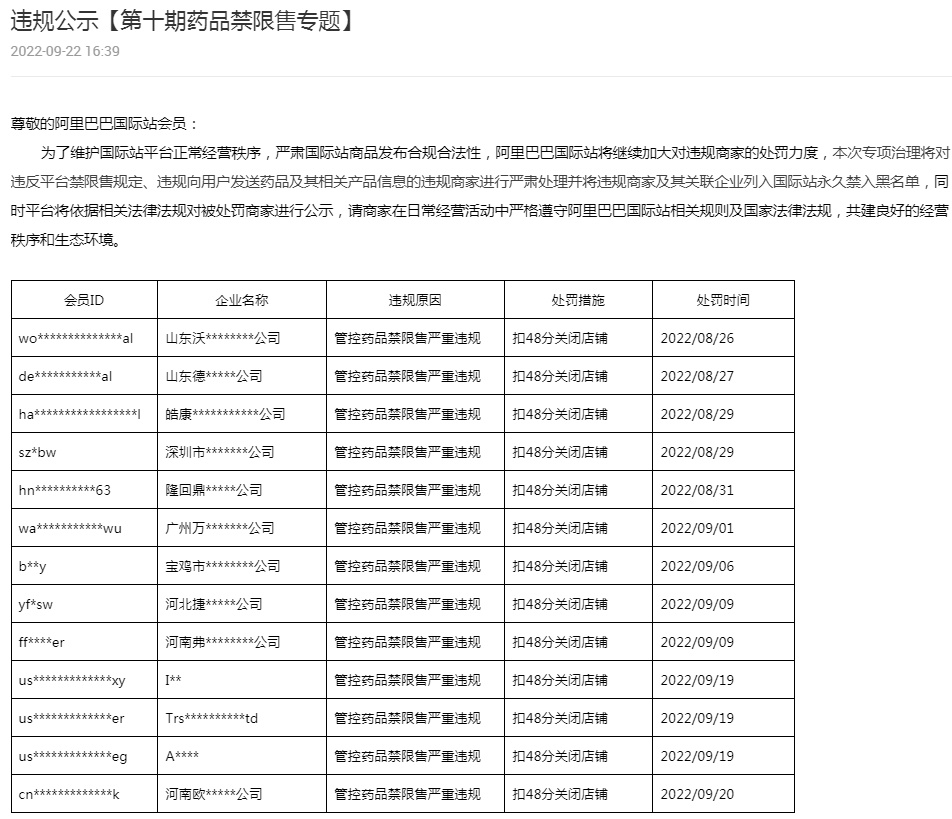Screen dimensions: 952x819
Task: Click the 2022/09/09 date in the ff****er row
Action: [x=697, y=642]
